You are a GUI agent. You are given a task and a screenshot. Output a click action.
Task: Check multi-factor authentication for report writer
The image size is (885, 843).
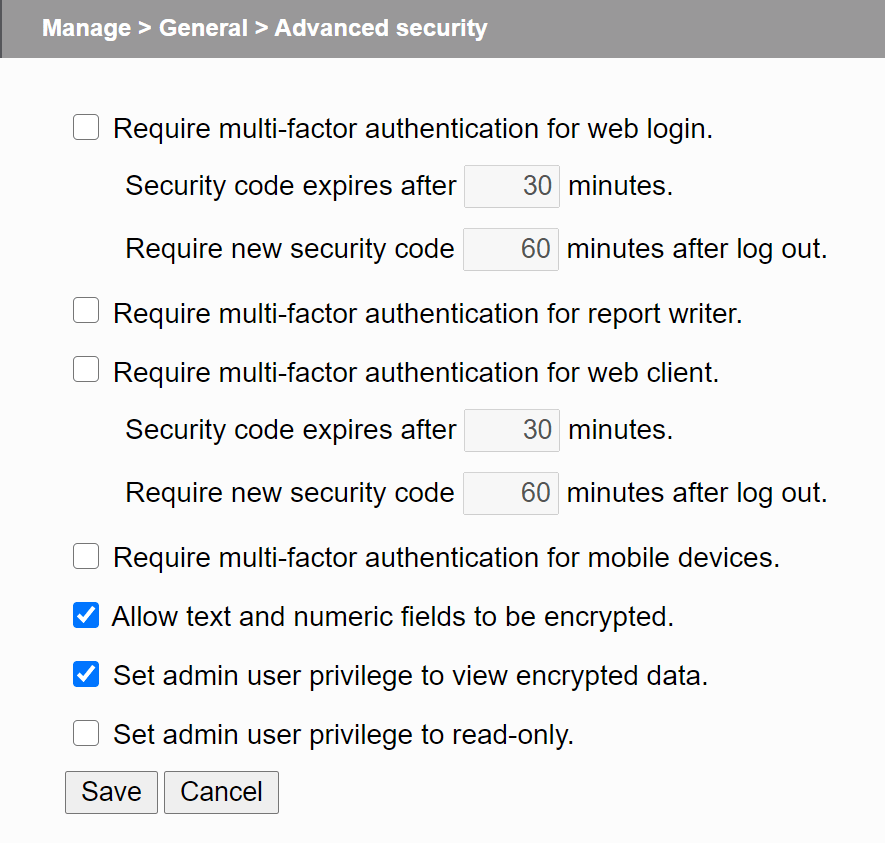point(86,310)
